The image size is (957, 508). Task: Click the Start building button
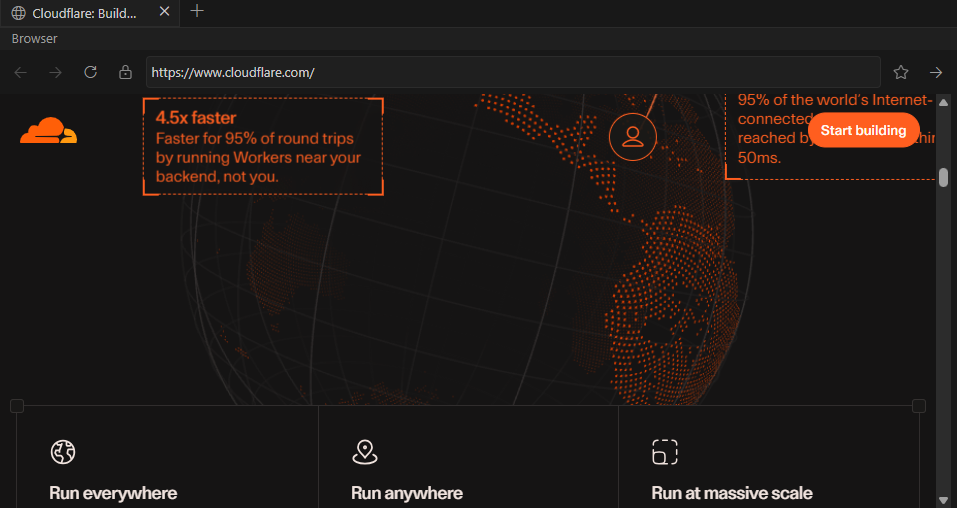(x=863, y=130)
